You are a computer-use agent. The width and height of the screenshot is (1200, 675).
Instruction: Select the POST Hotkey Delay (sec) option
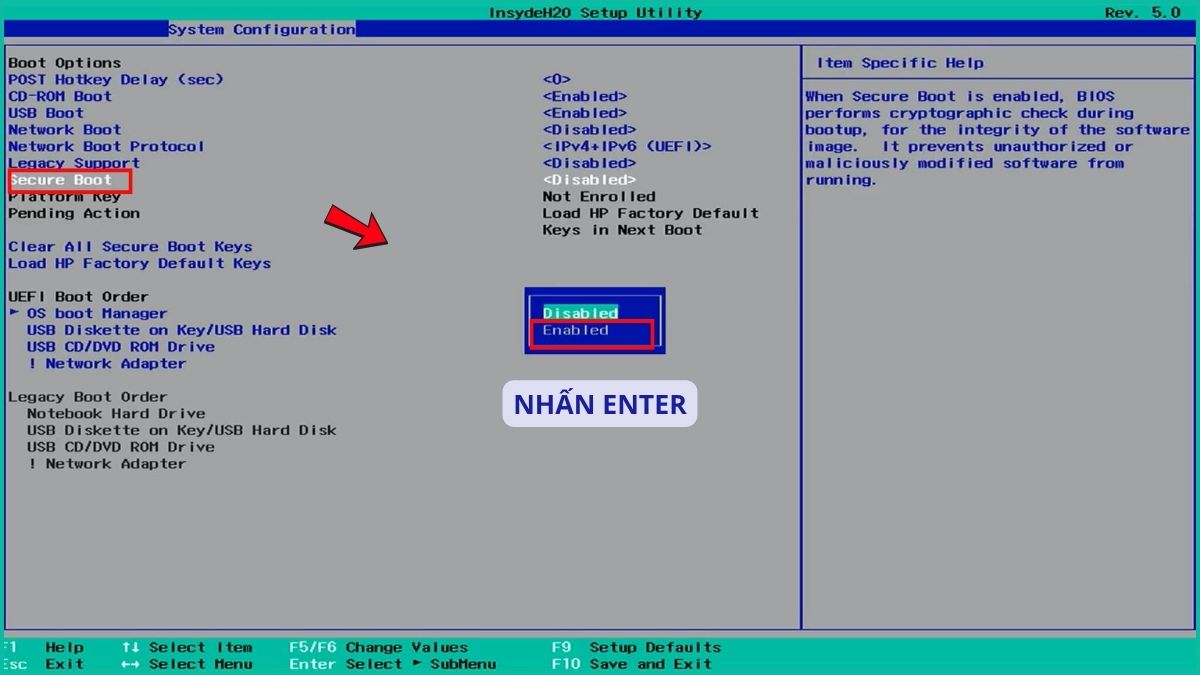pyautogui.click(x=116, y=80)
